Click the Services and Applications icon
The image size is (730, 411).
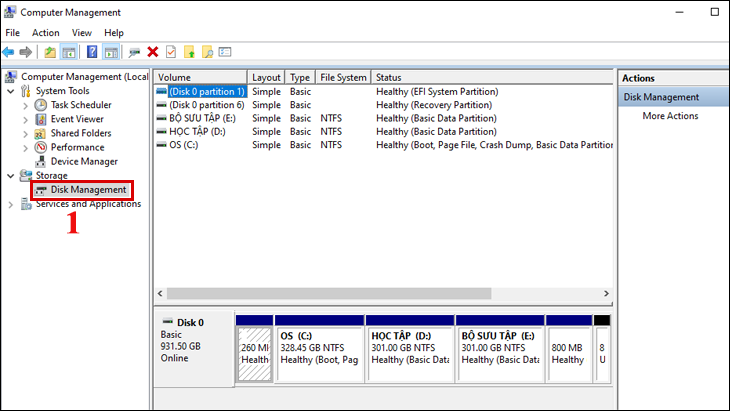coord(26,204)
